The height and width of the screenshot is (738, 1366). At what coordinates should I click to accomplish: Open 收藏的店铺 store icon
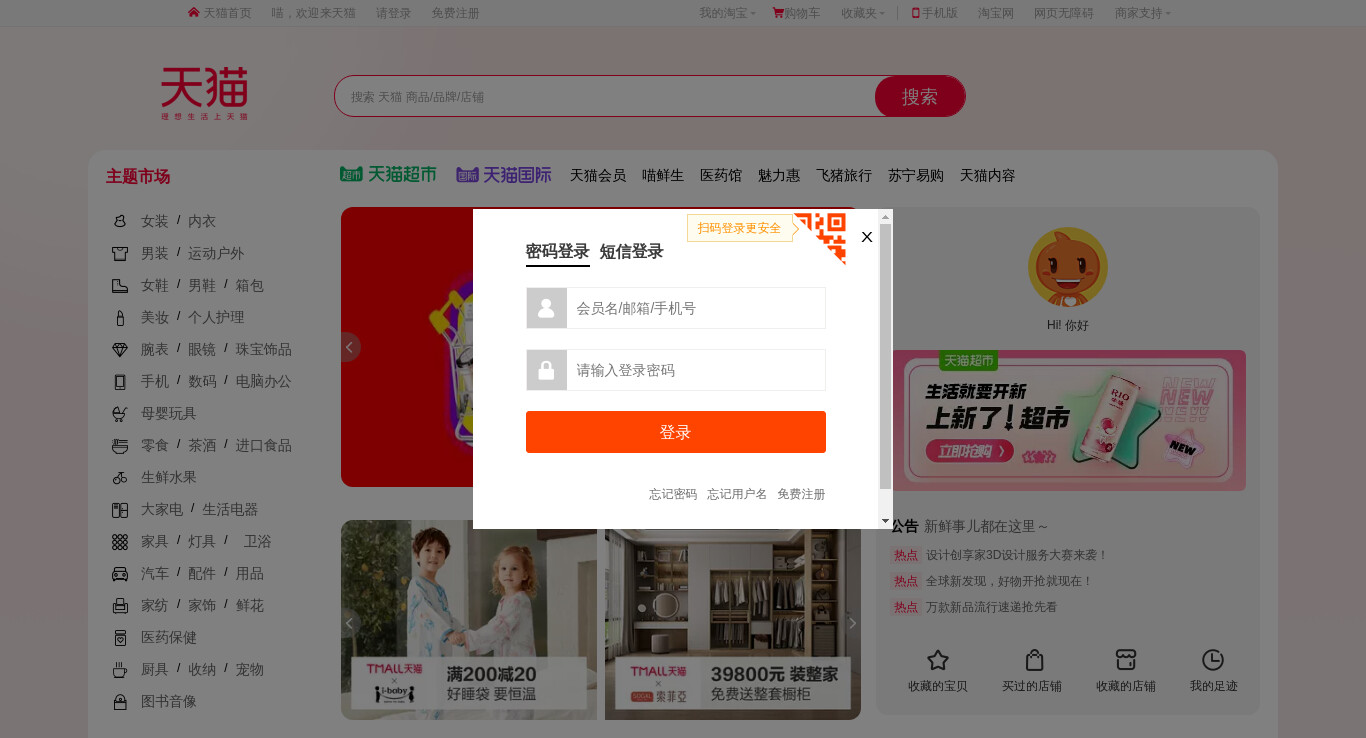click(1126, 660)
